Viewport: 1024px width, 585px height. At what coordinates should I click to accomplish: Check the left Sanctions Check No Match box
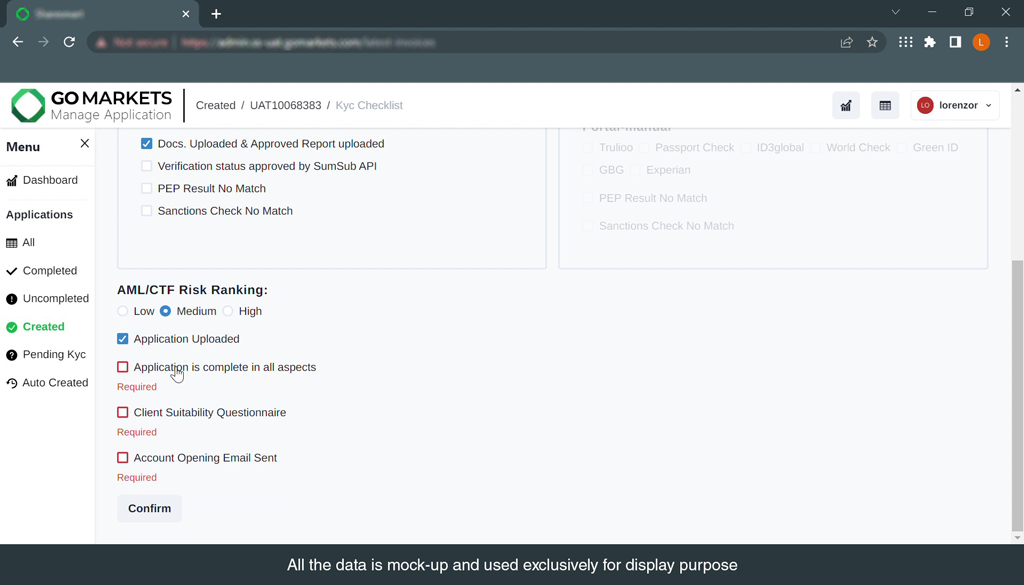[146, 211]
